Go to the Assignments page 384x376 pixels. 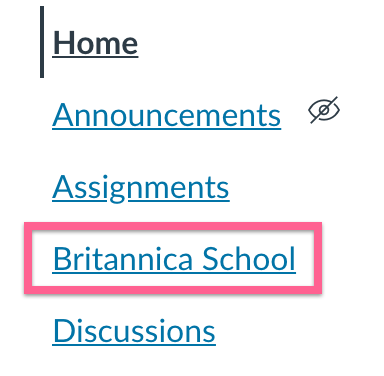tap(141, 187)
